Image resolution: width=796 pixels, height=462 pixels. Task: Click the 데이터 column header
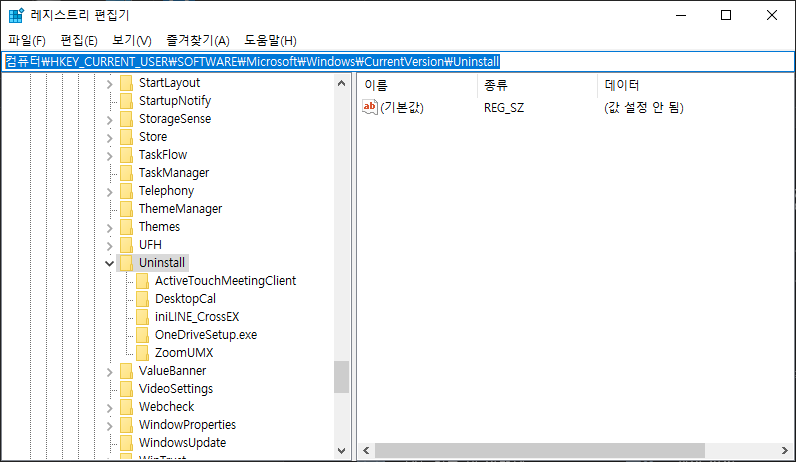[x=622, y=85]
